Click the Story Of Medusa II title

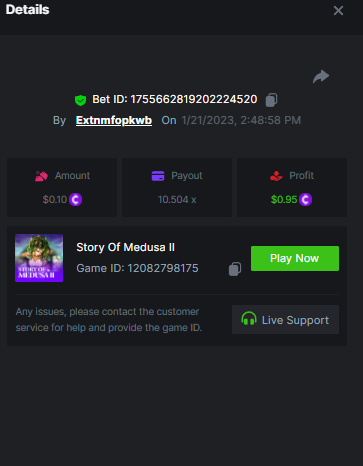point(125,247)
